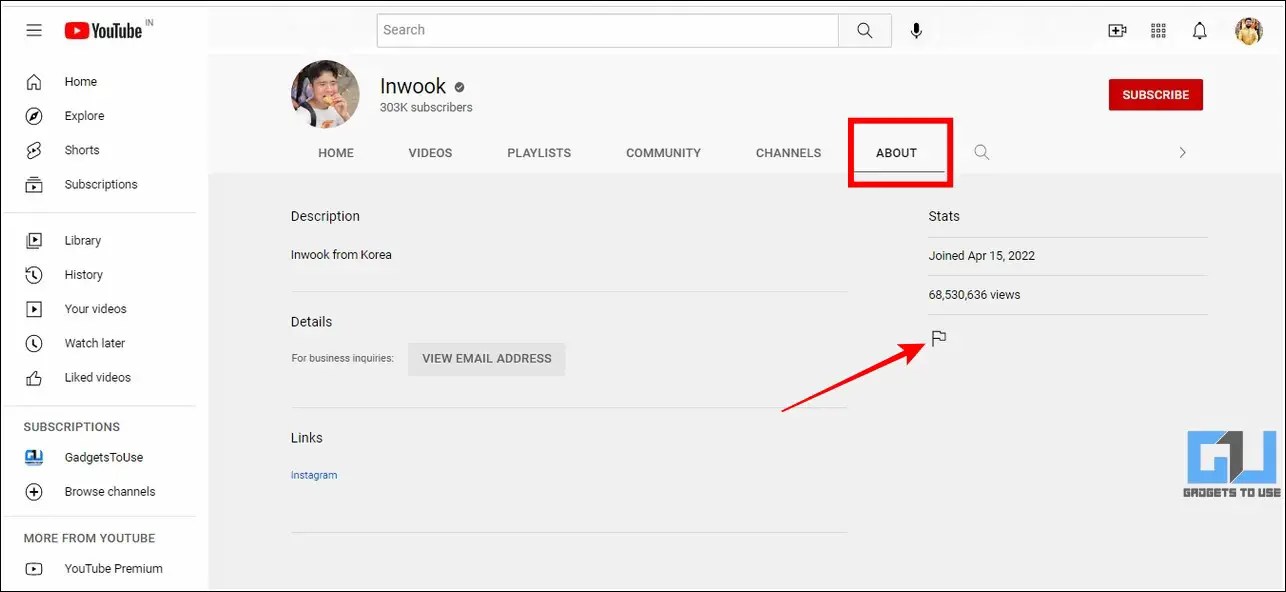Open the hamburger navigation menu
This screenshot has height=592, width=1286.
coord(33,30)
